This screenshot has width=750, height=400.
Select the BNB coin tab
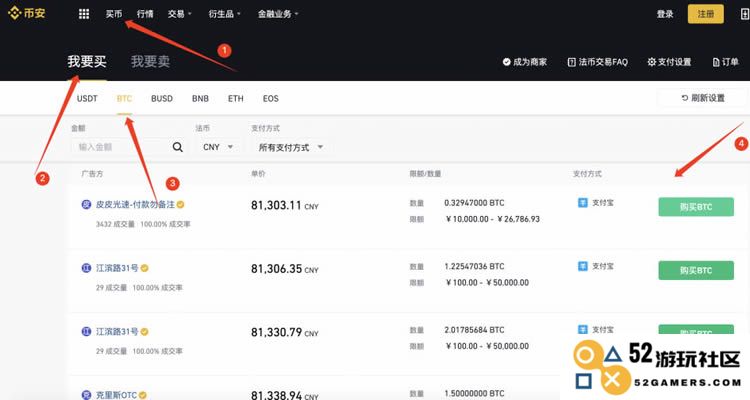point(200,99)
